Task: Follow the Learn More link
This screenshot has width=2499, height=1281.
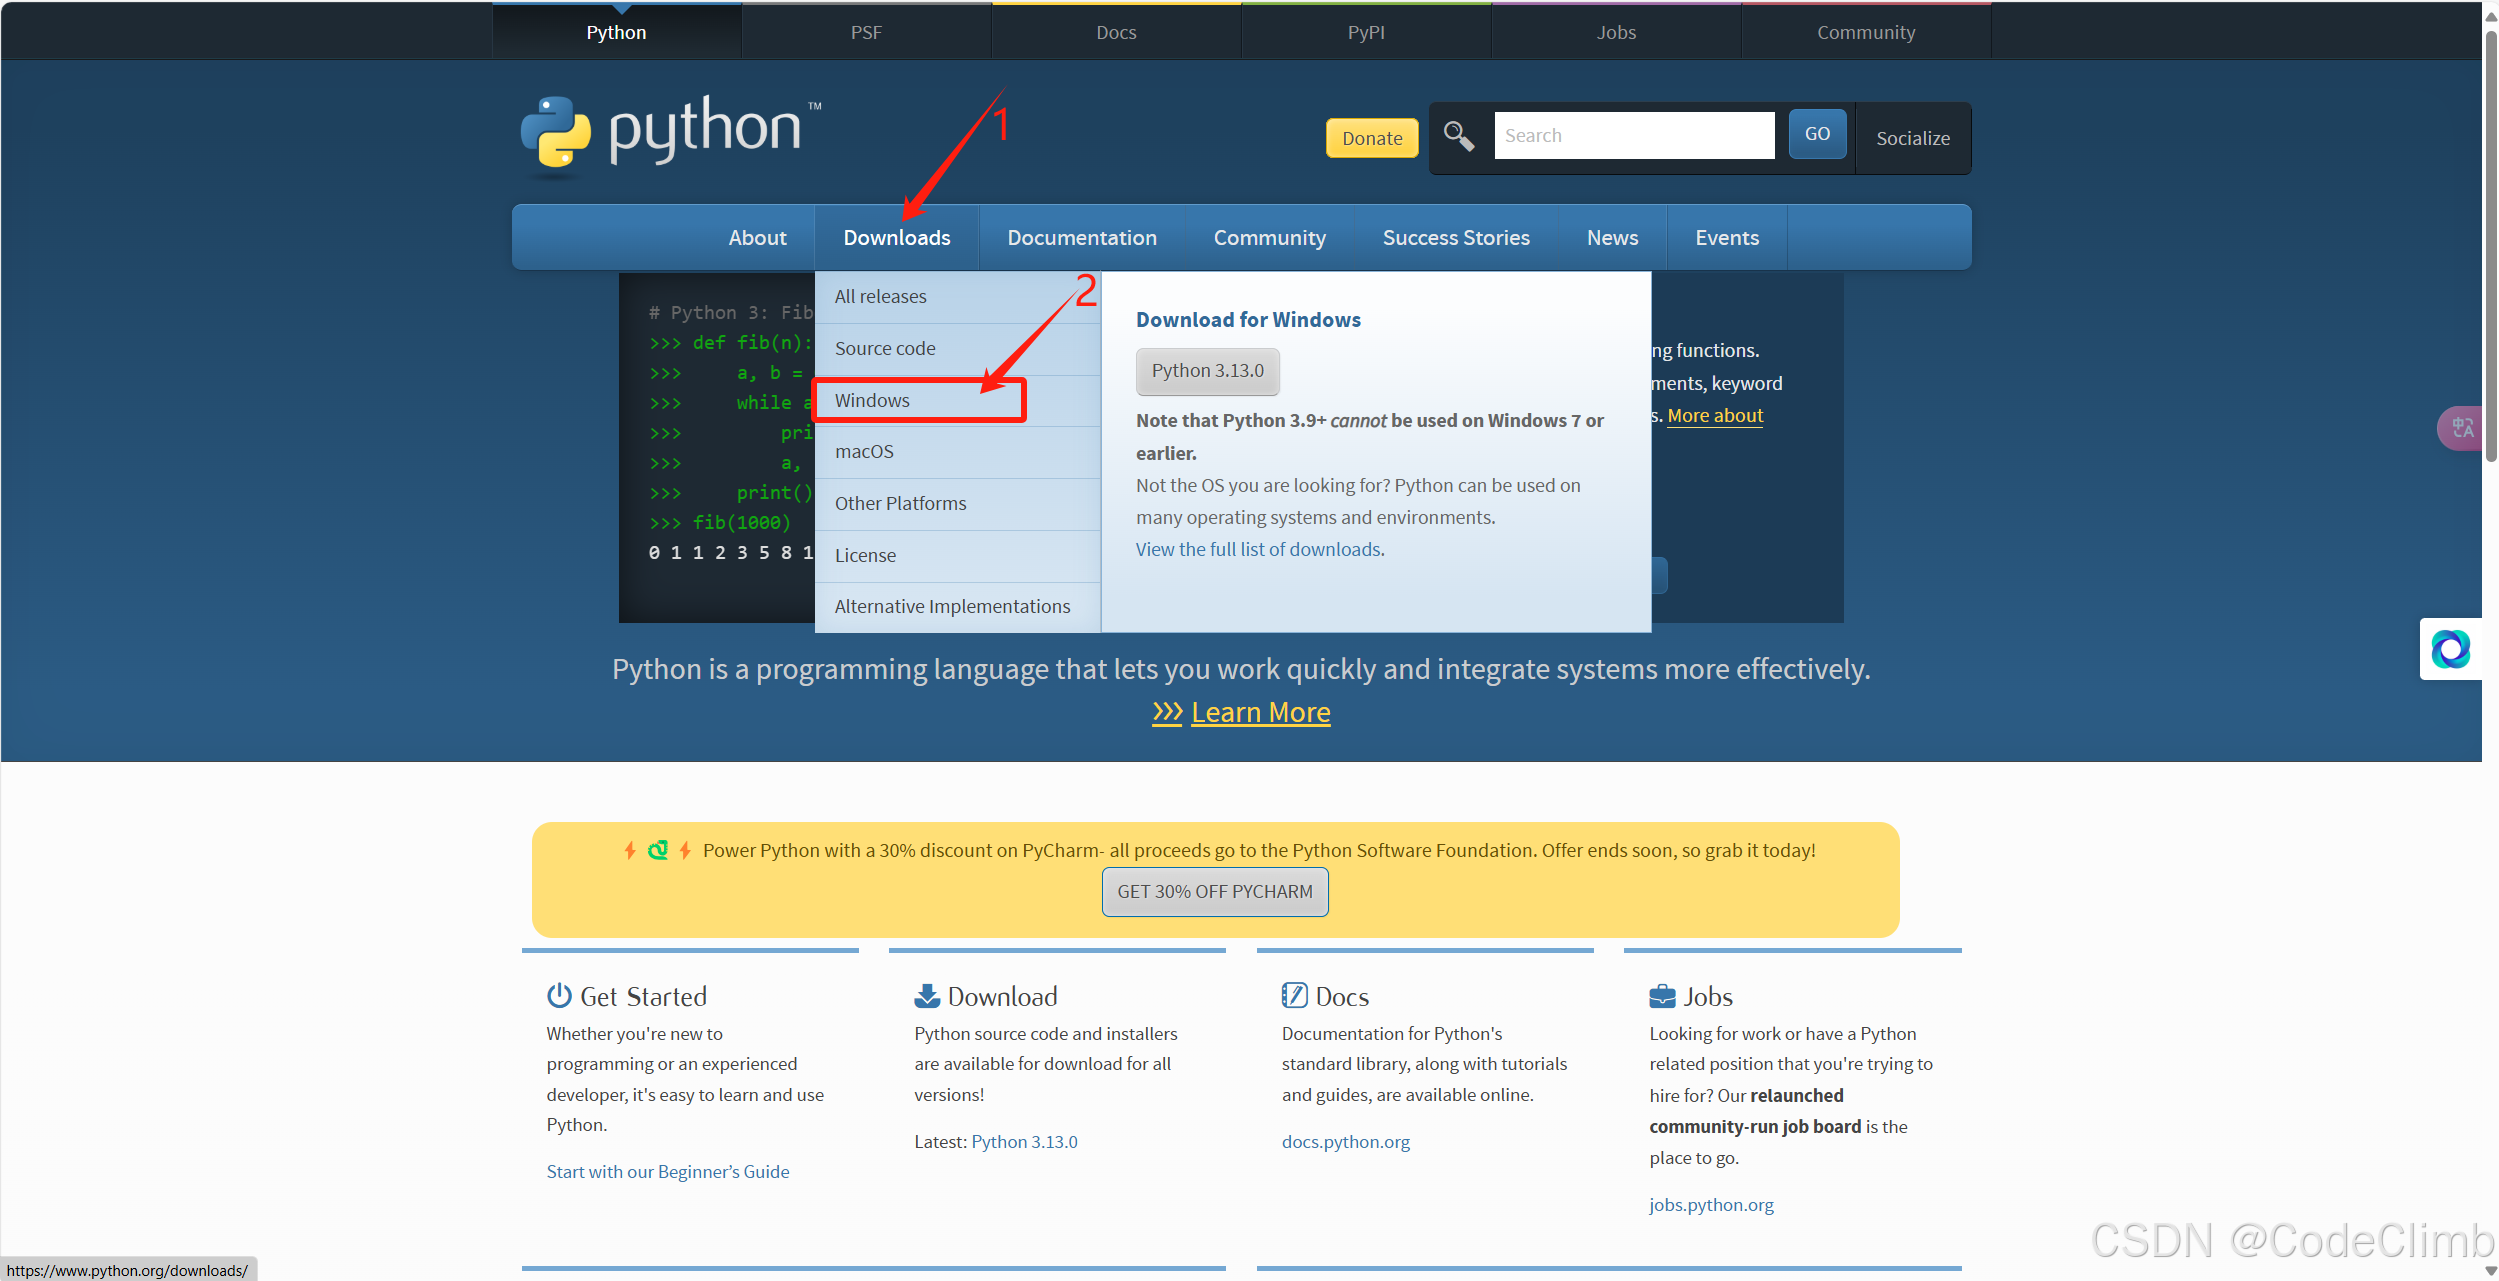Action: 1260,712
